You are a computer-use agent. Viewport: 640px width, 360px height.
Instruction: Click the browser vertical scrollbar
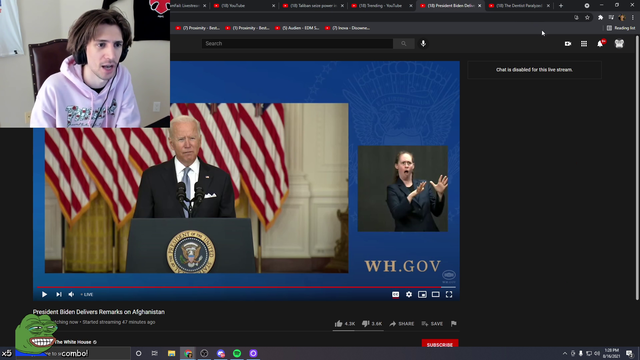coord(637,167)
